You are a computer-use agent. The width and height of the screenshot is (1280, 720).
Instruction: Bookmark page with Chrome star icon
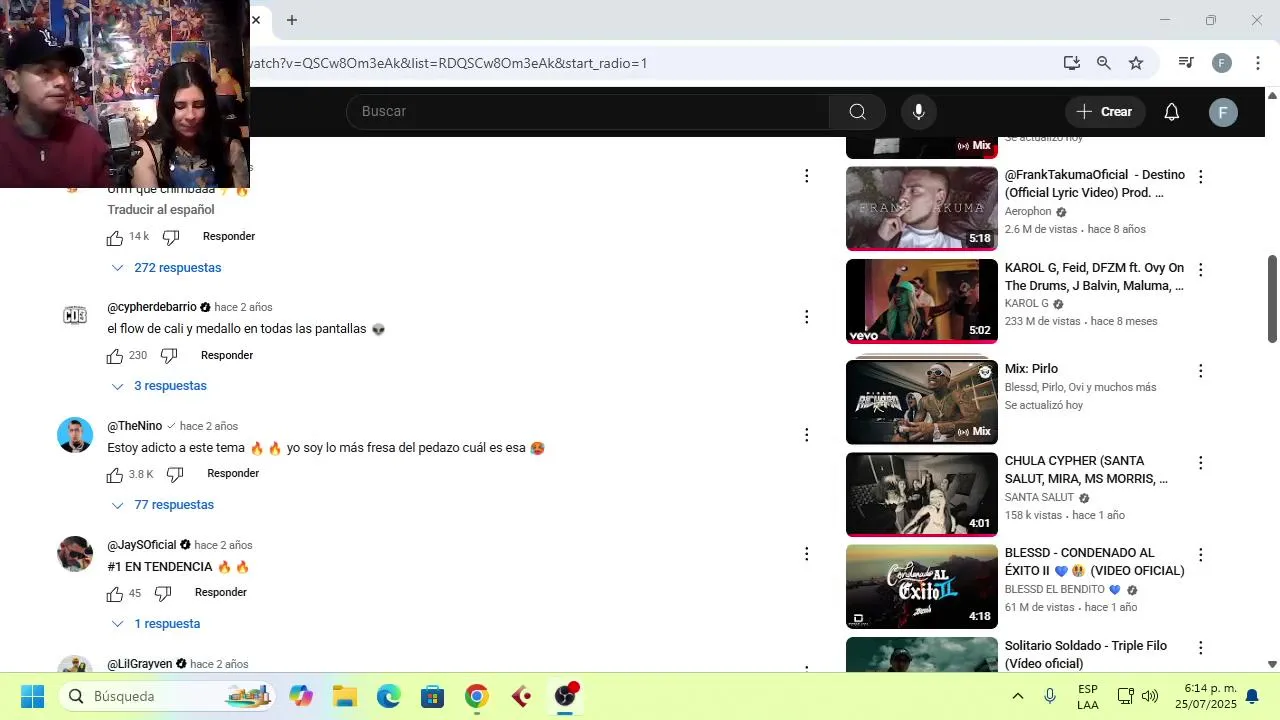tap(1136, 63)
